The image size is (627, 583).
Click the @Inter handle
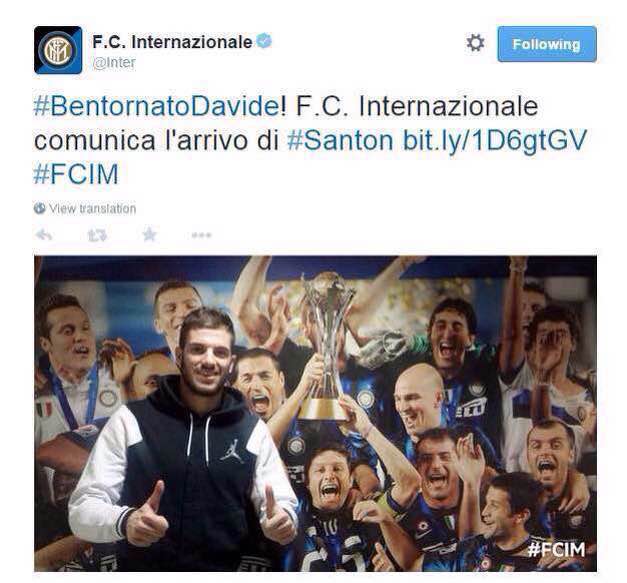(114, 63)
